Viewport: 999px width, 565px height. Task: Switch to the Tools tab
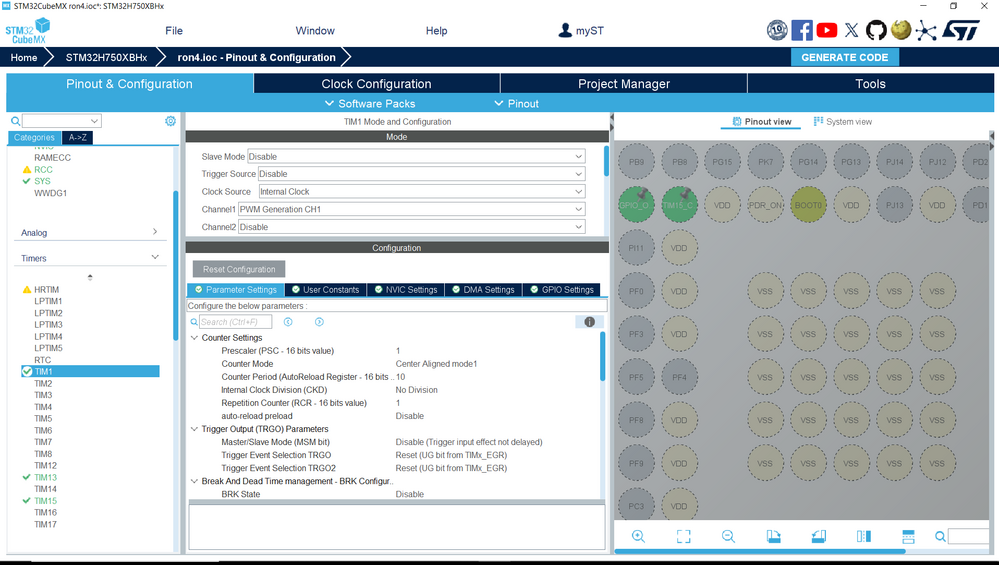point(870,83)
